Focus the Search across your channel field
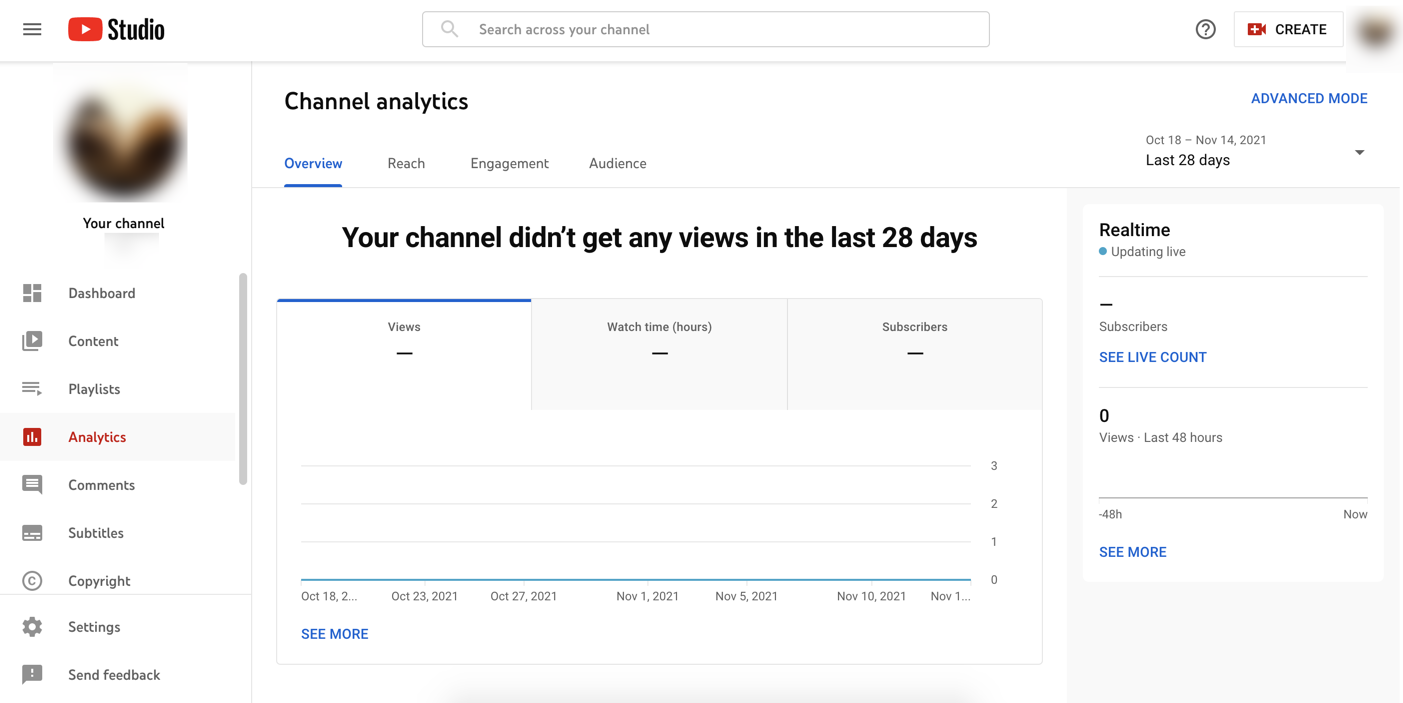 pos(706,29)
